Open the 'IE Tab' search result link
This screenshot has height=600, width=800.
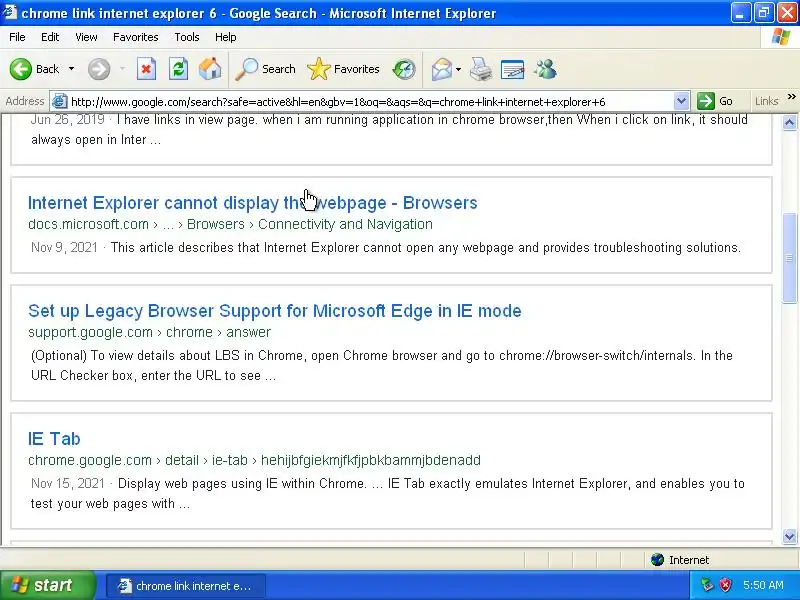tap(54, 439)
